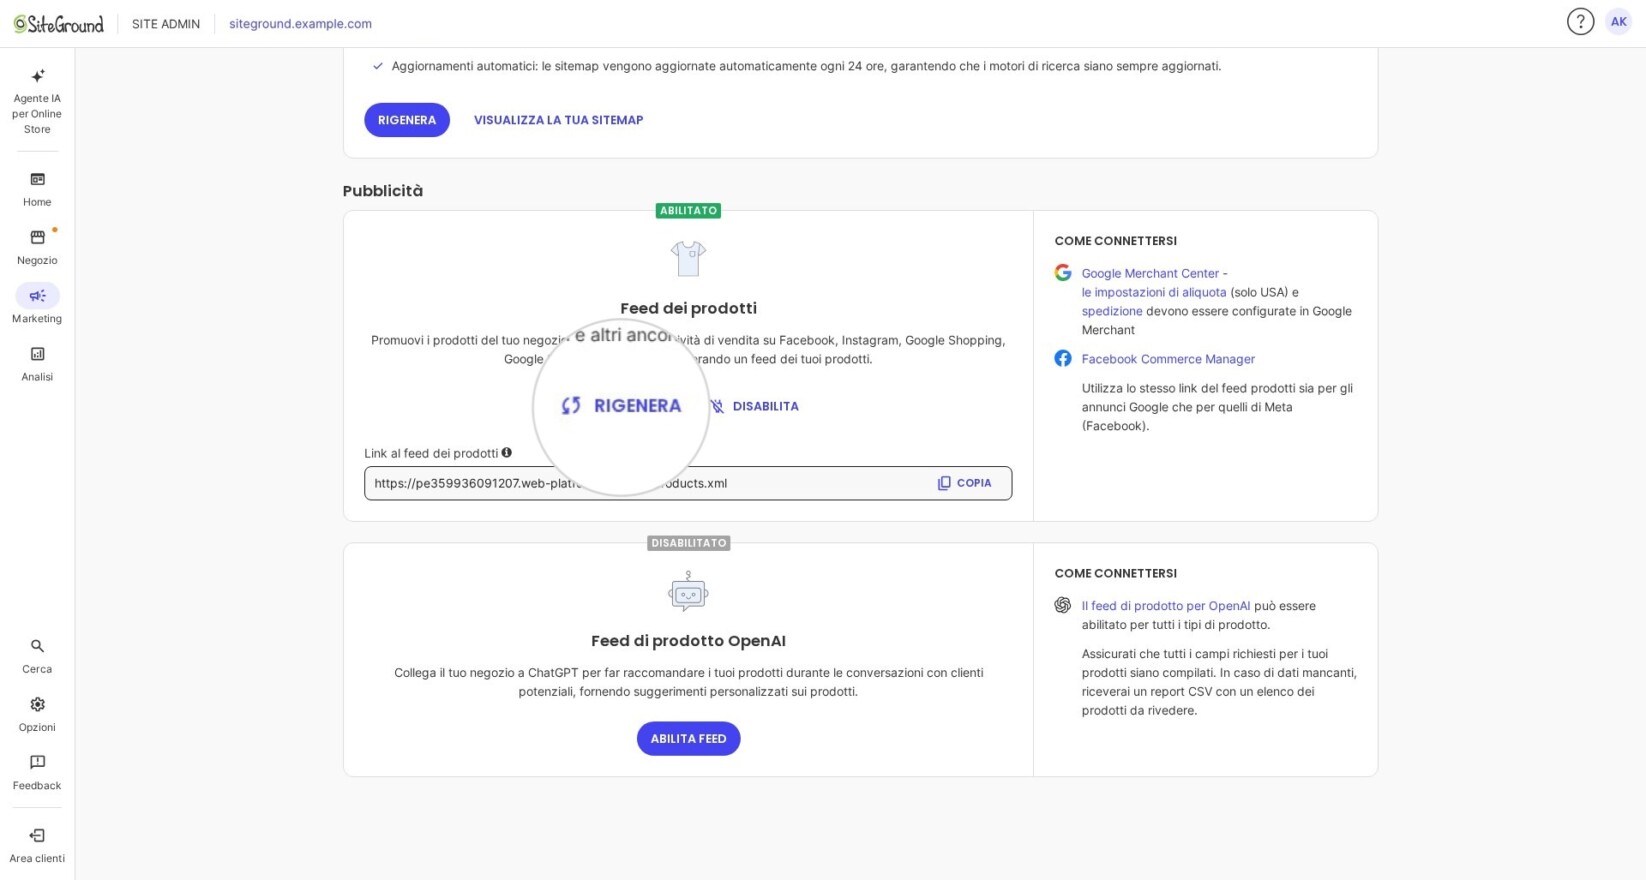Click DISABILITA to disable product feed
Viewport: 1646px width, 880px height.
pos(754,406)
